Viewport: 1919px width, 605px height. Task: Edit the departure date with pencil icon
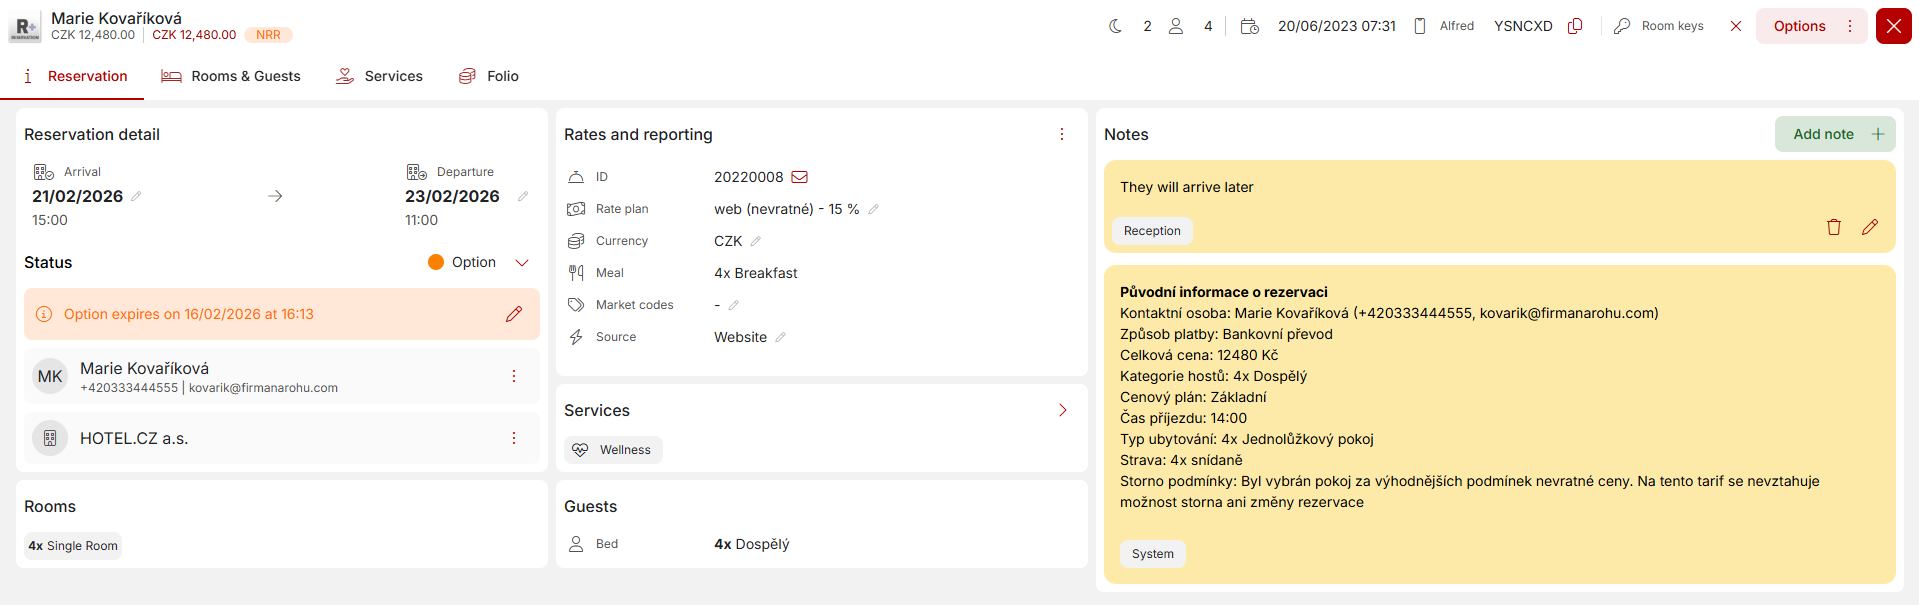click(522, 197)
